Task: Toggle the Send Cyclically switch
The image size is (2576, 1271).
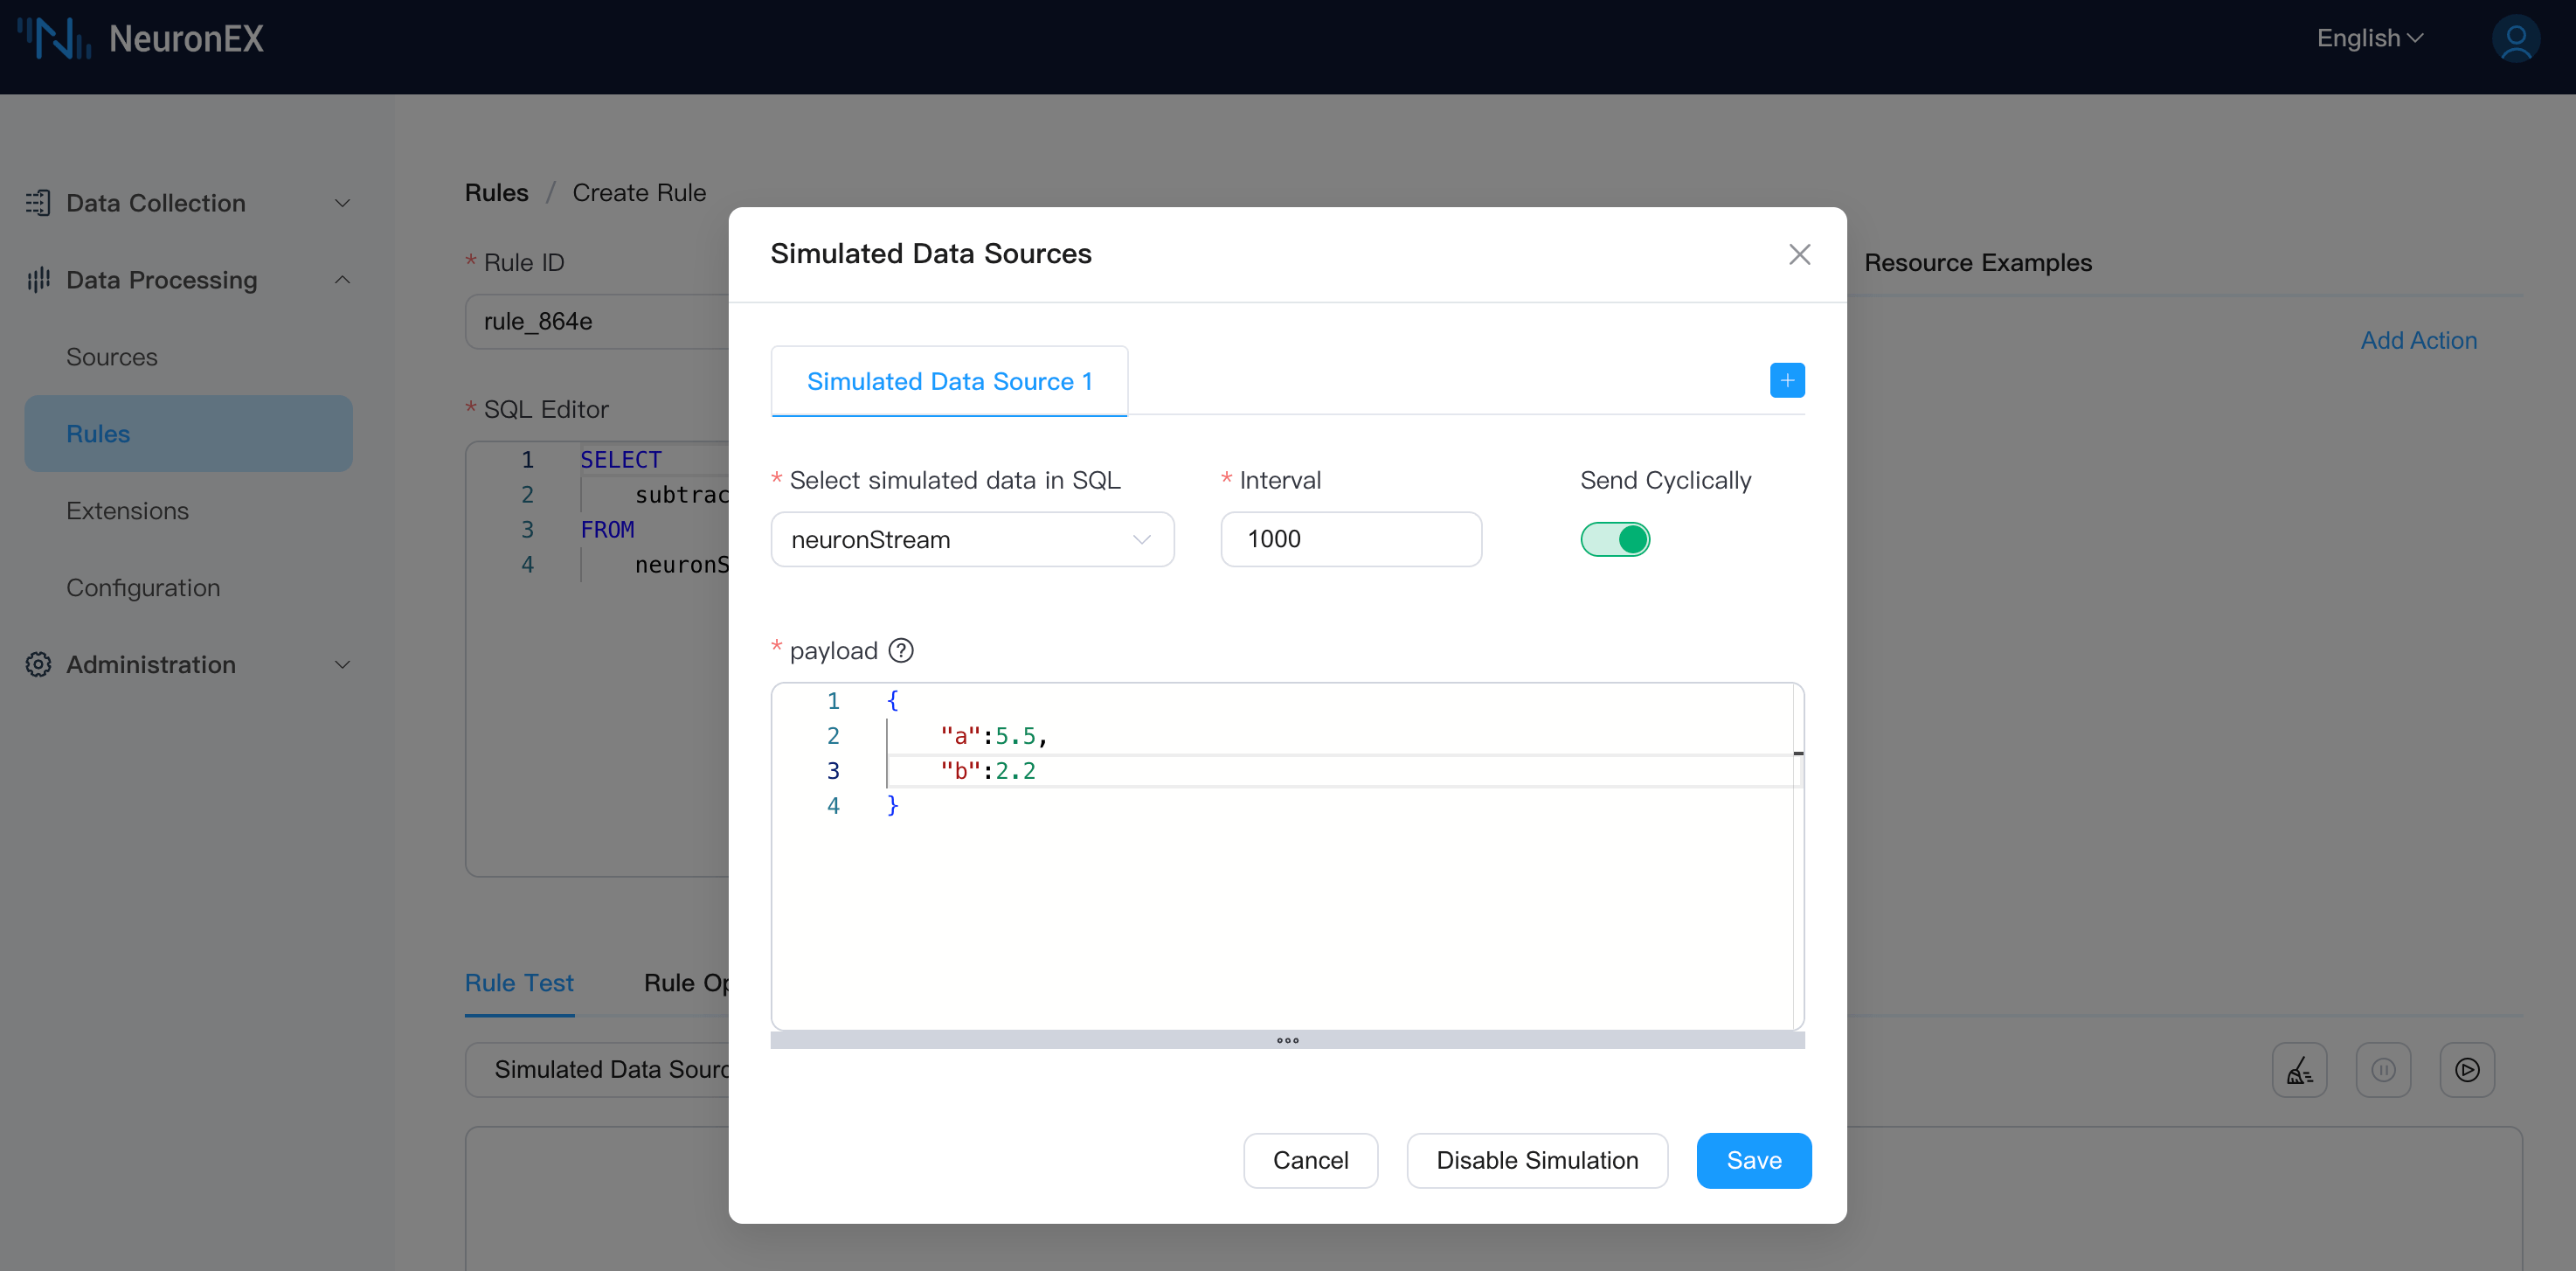Action: coord(1614,540)
